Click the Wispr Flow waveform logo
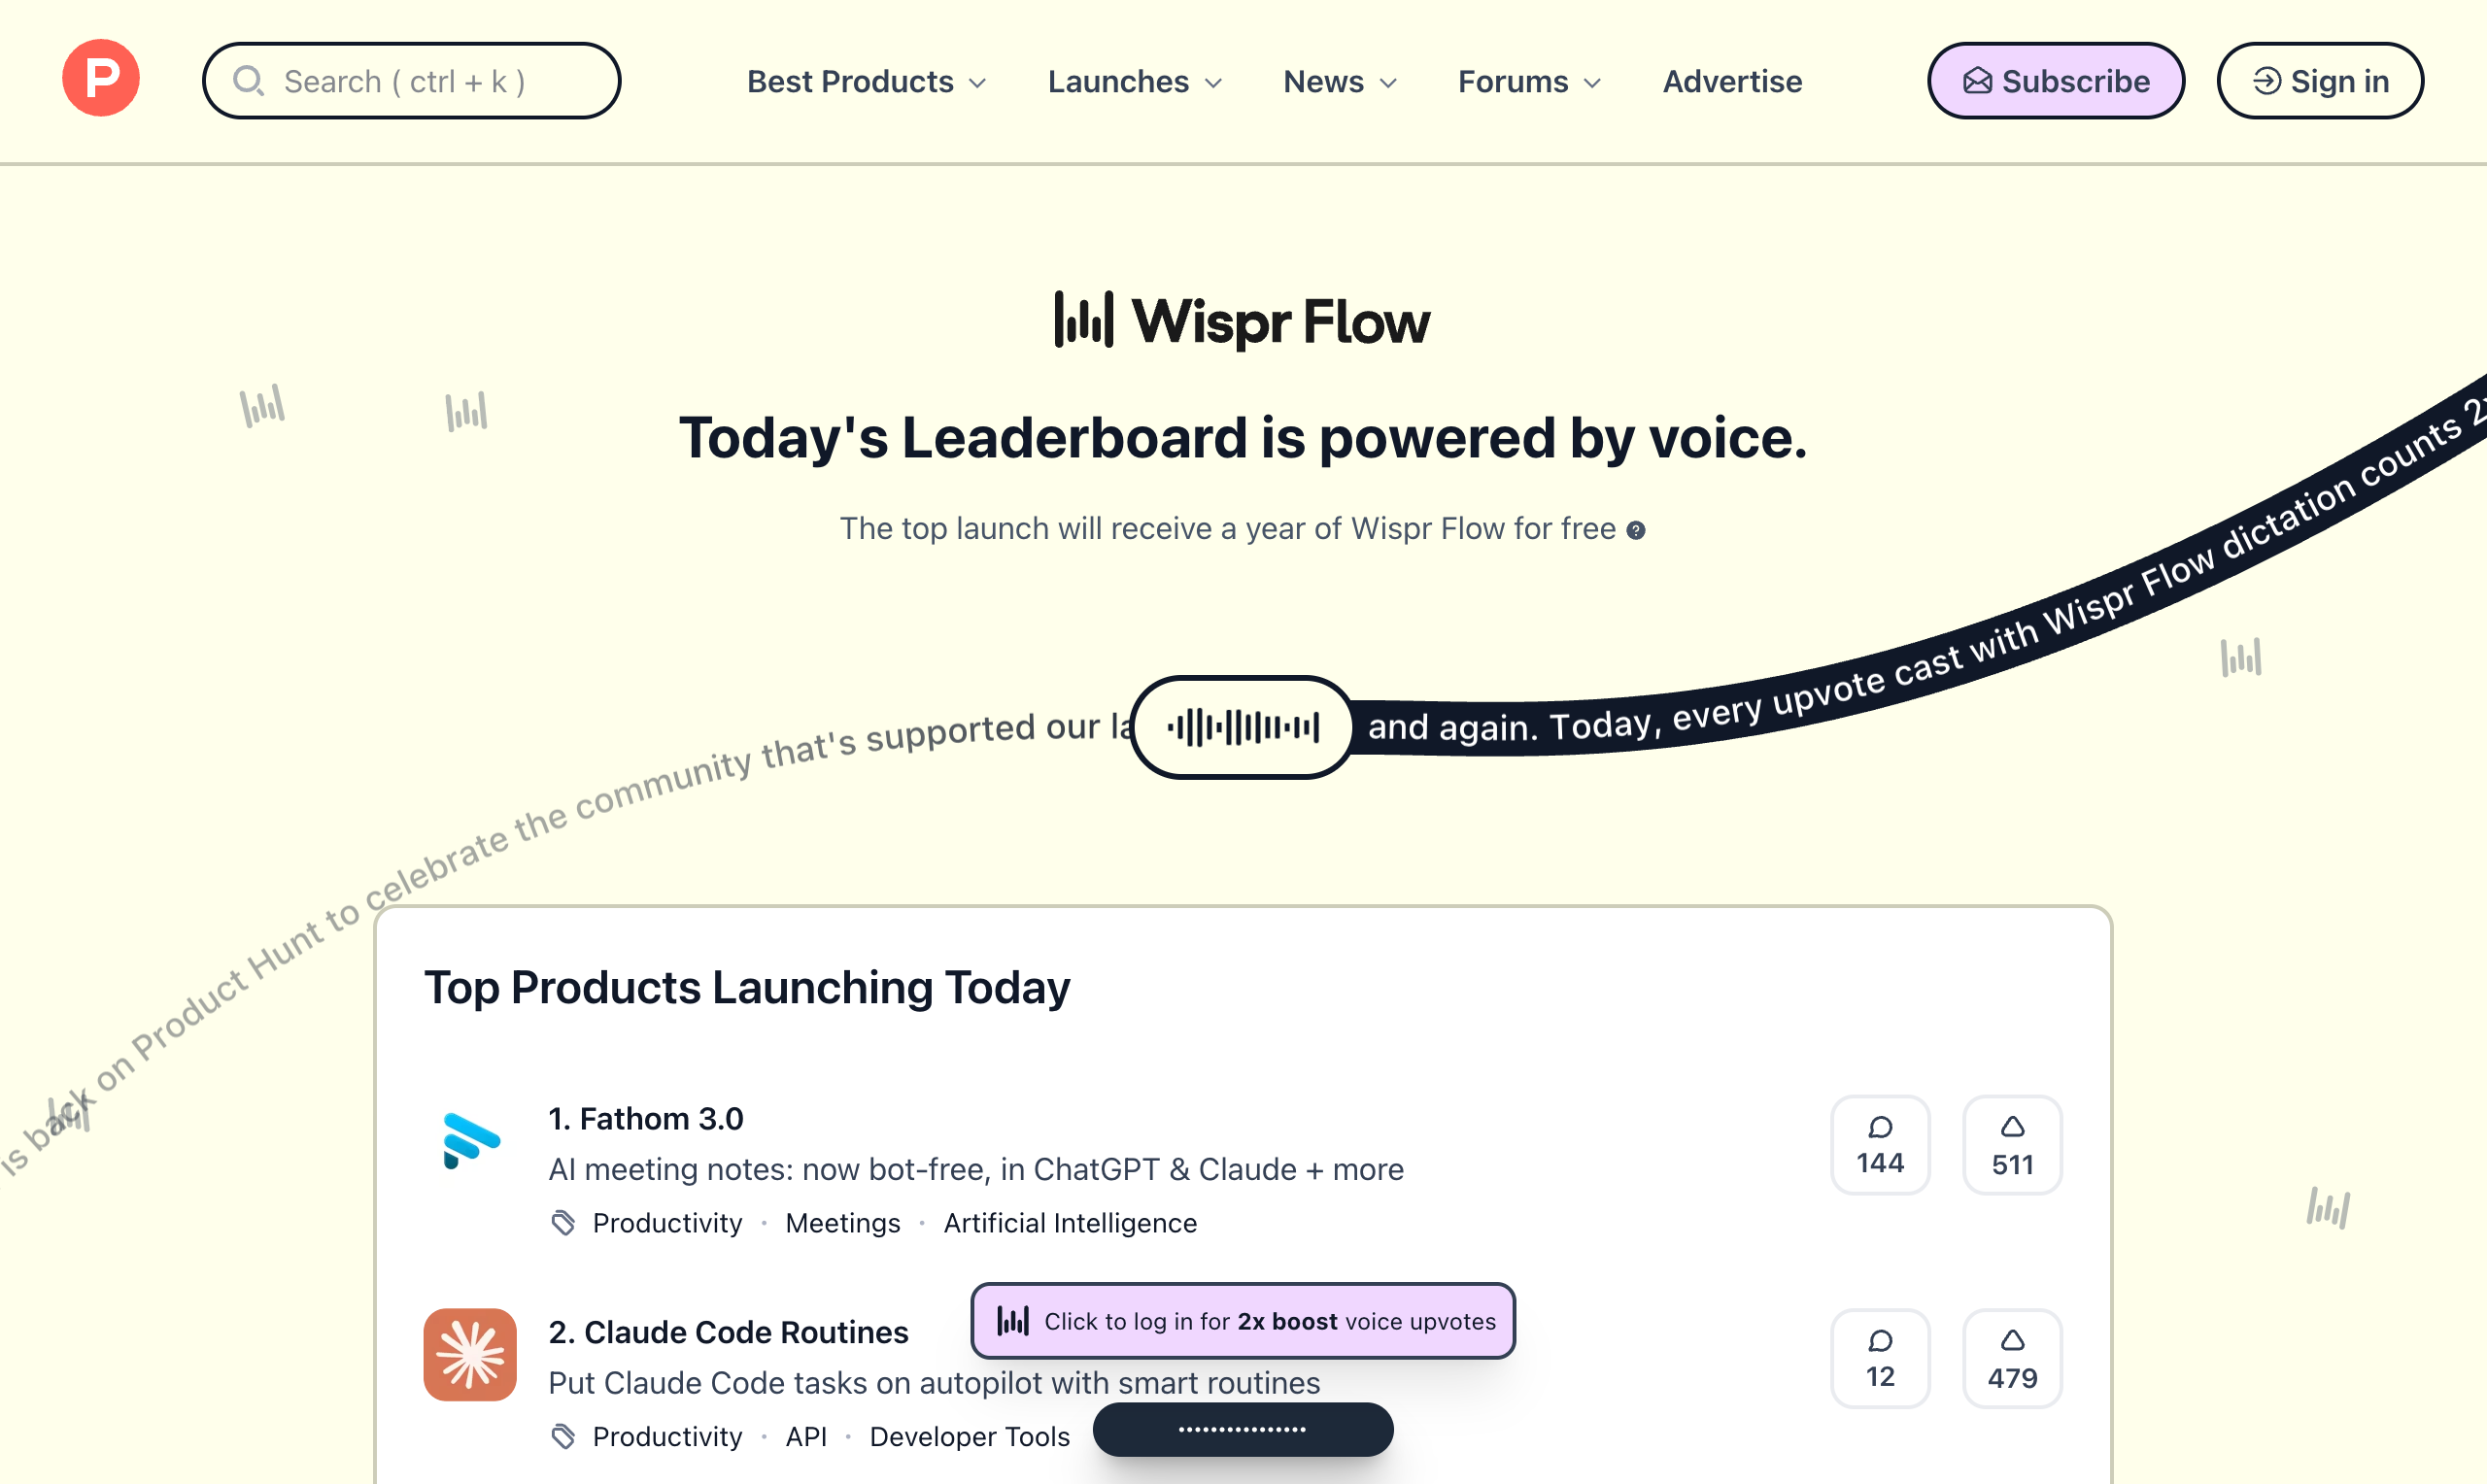 pyautogui.click(x=1083, y=320)
